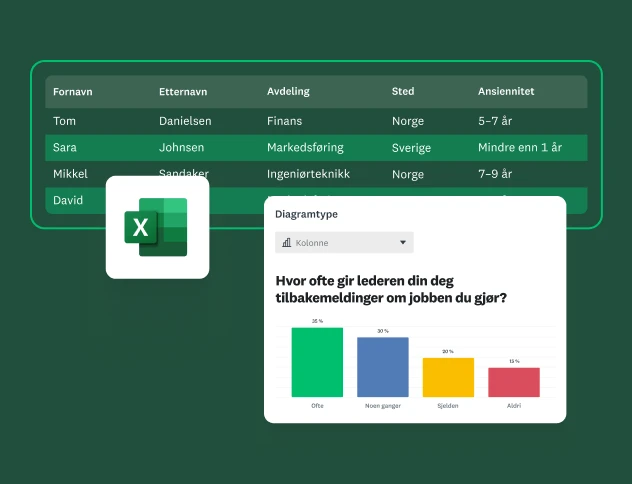Click the 7–9 år seniority cell
Viewport: 632px width, 484px height.
[495, 174]
